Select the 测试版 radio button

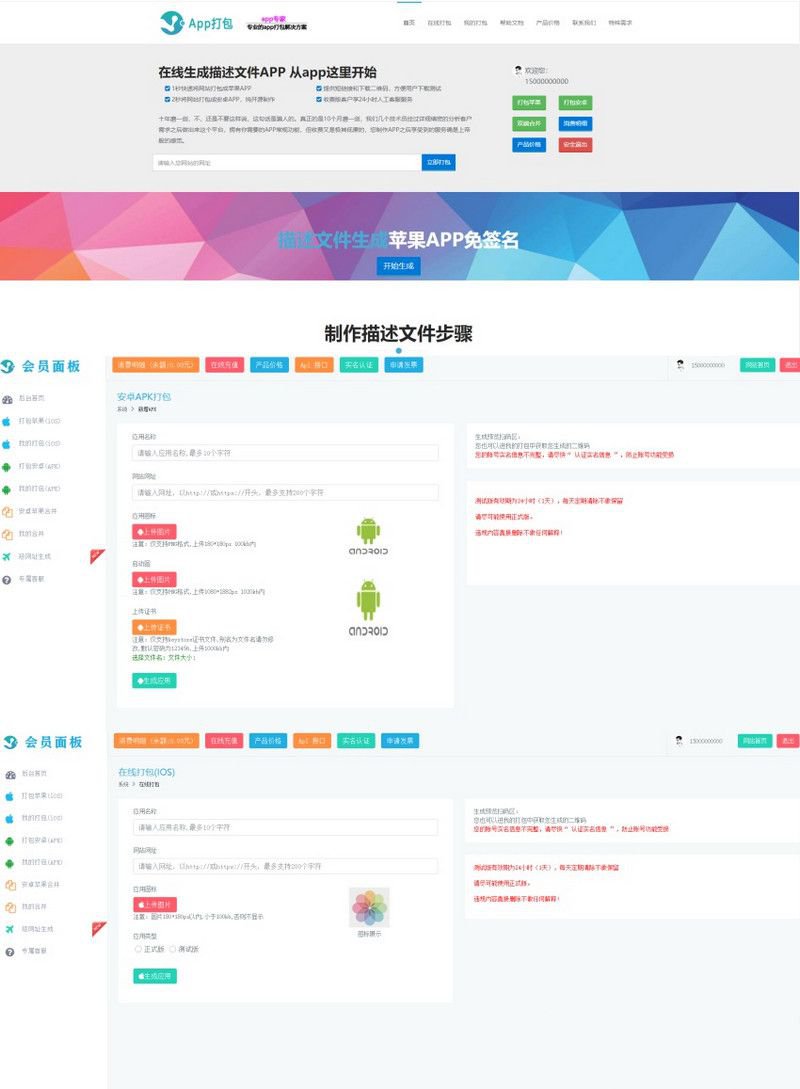click(x=171, y=947)
